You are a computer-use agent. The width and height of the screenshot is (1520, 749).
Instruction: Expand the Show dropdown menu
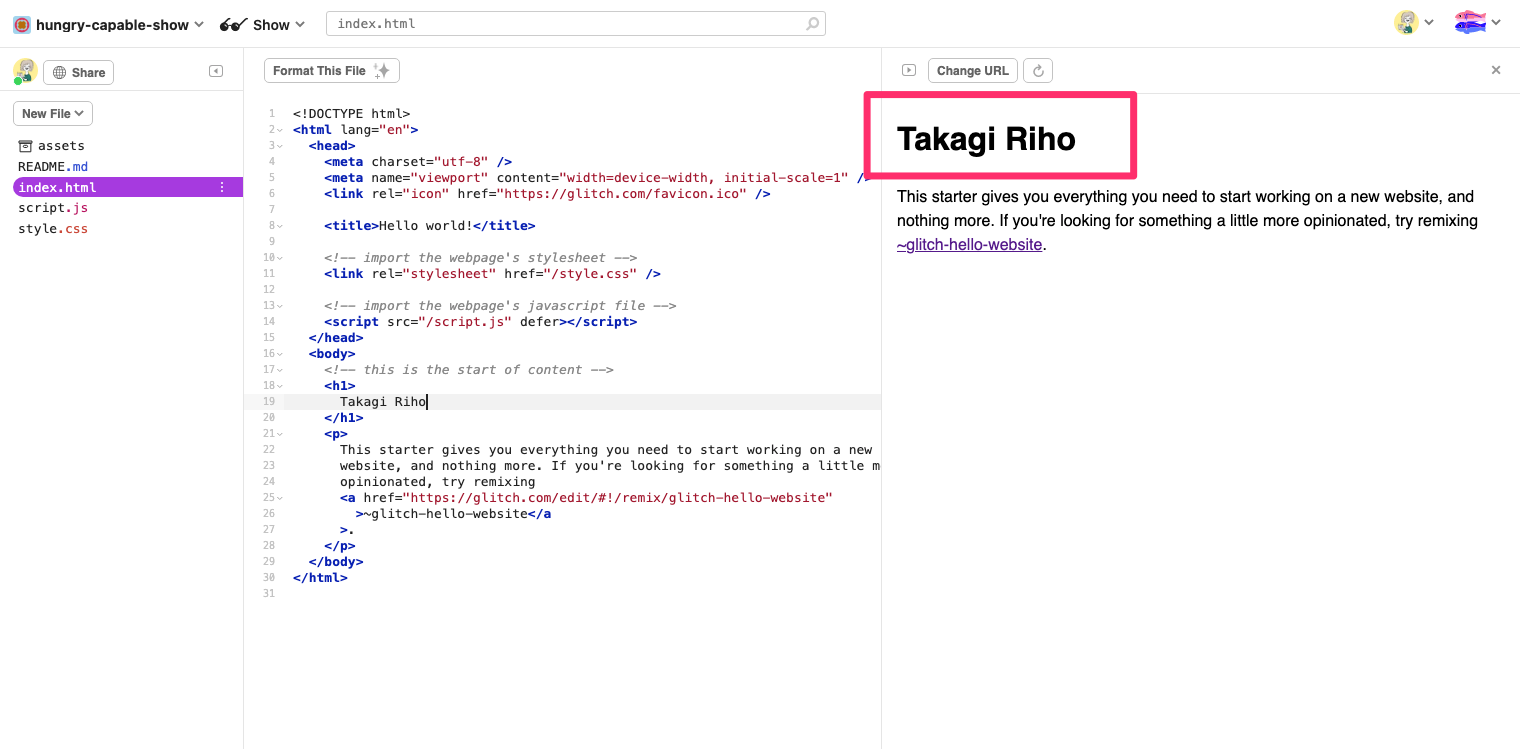coord(262,24)
